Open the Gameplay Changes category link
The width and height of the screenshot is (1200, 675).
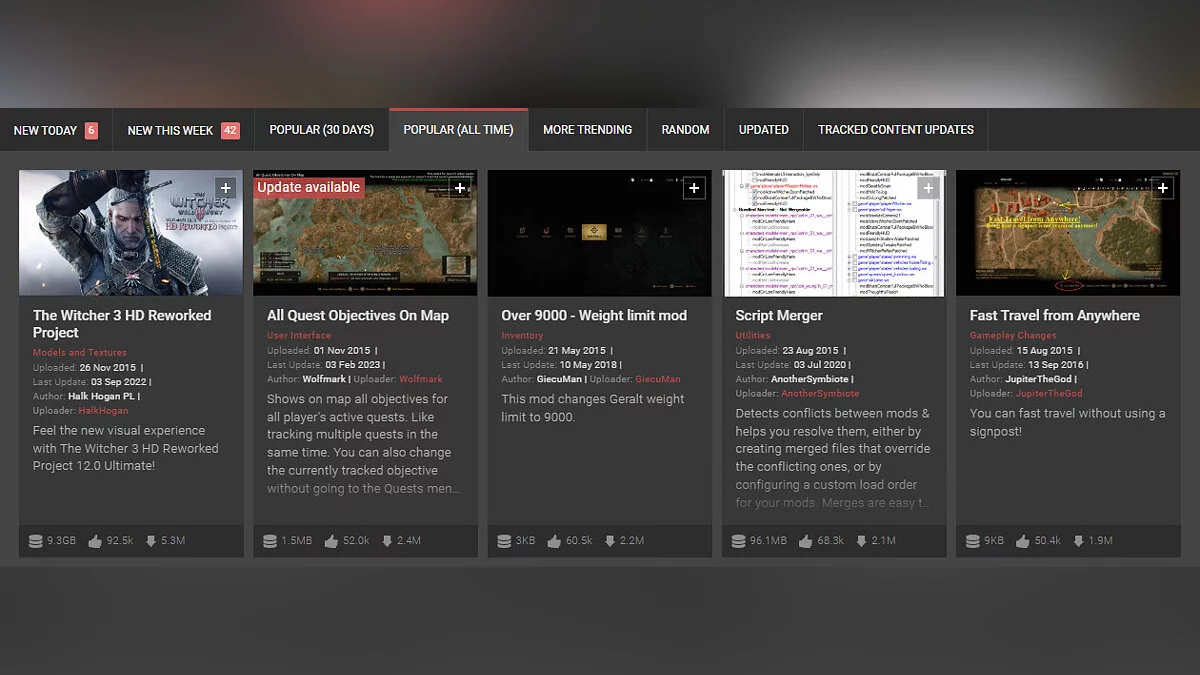coord(1013,336)
